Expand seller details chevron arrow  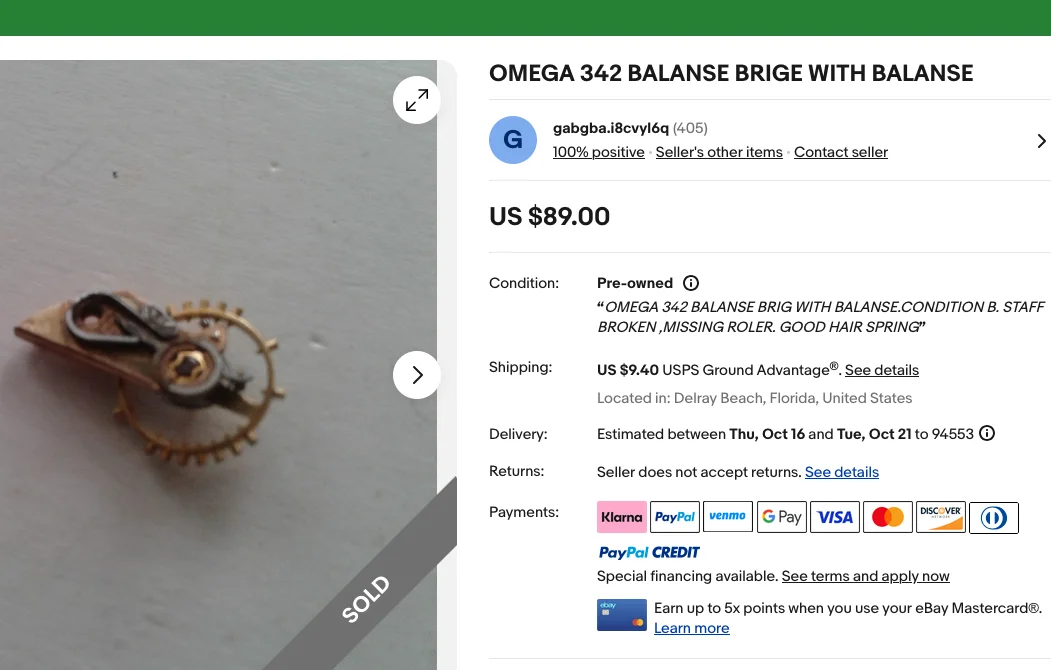click(x=1041, y=141)
